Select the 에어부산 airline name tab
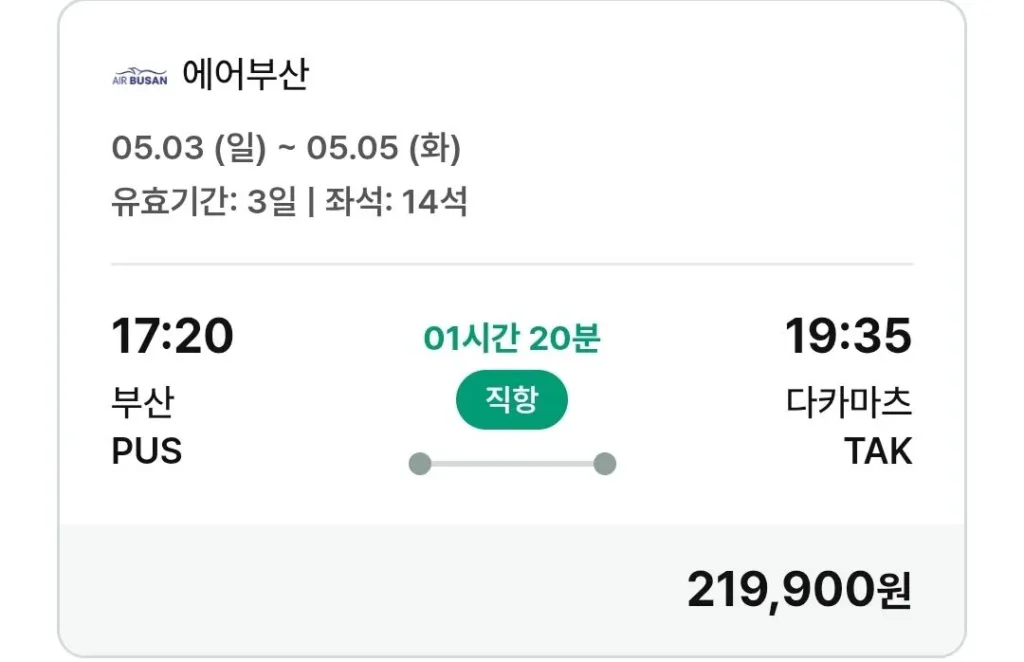 pyautogui.click(x=247, y=70)
